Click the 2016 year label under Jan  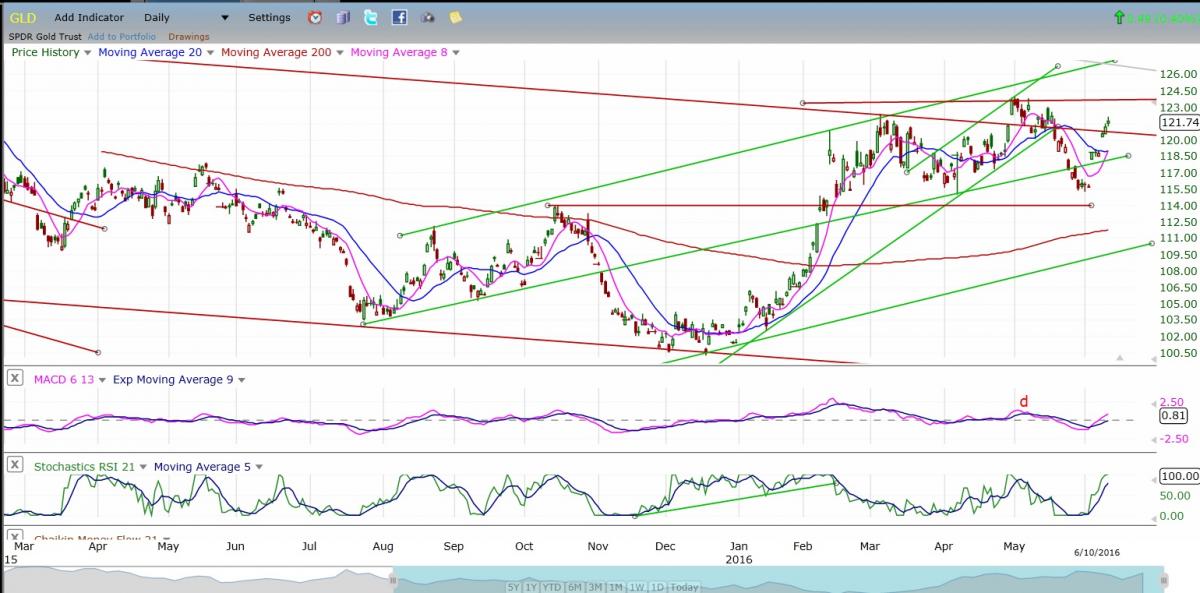[739, 560]
